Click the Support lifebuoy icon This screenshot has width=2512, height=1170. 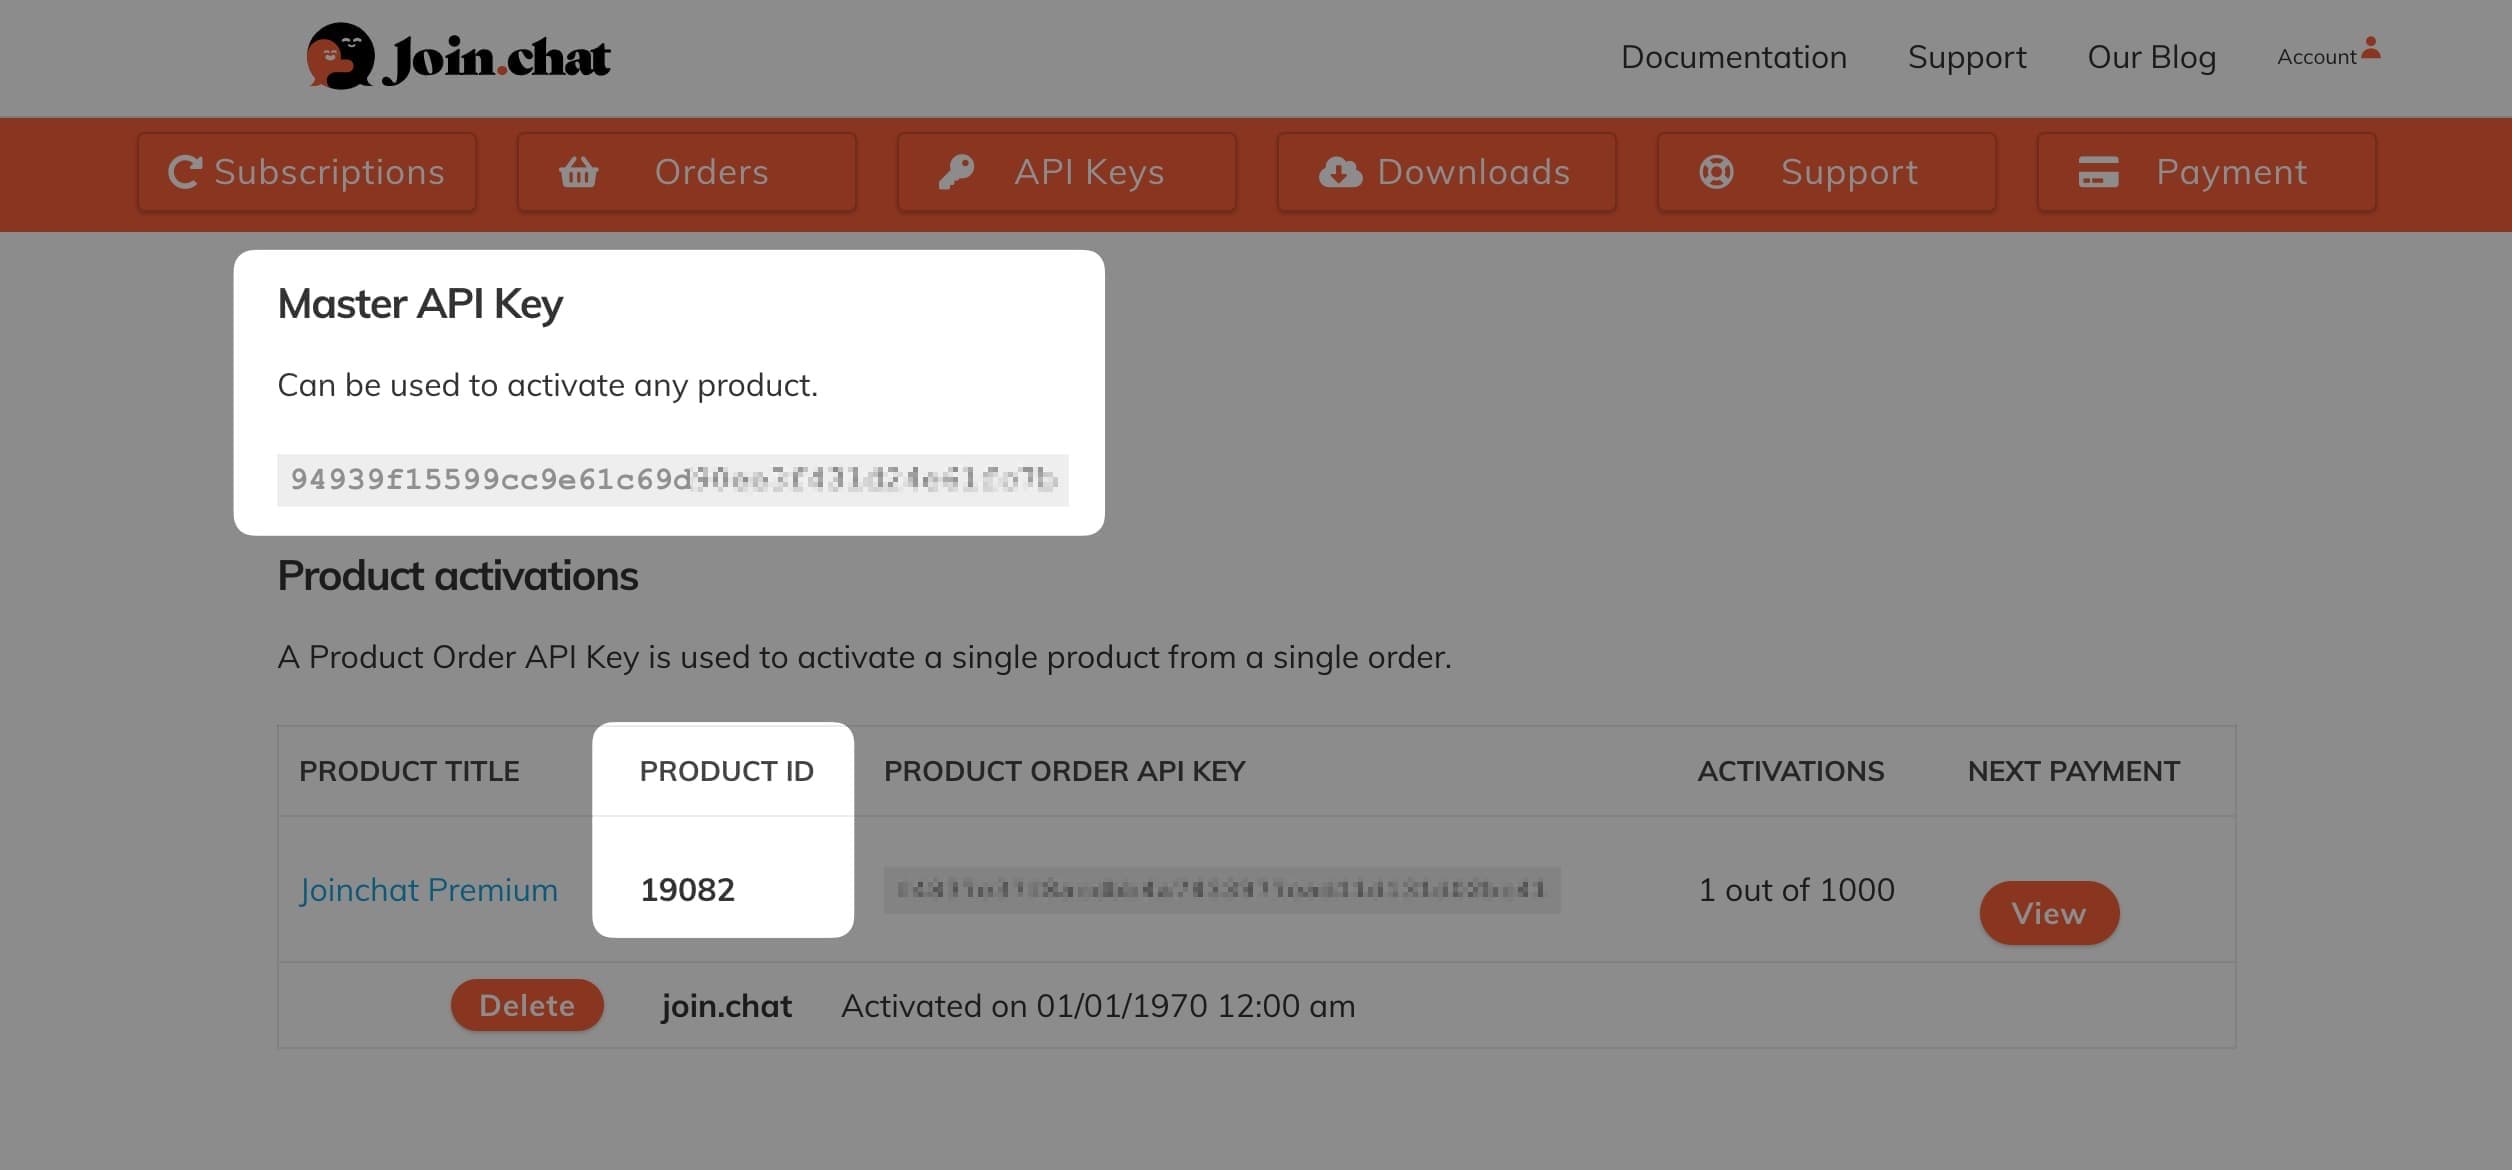click(x=1716, y=172)
